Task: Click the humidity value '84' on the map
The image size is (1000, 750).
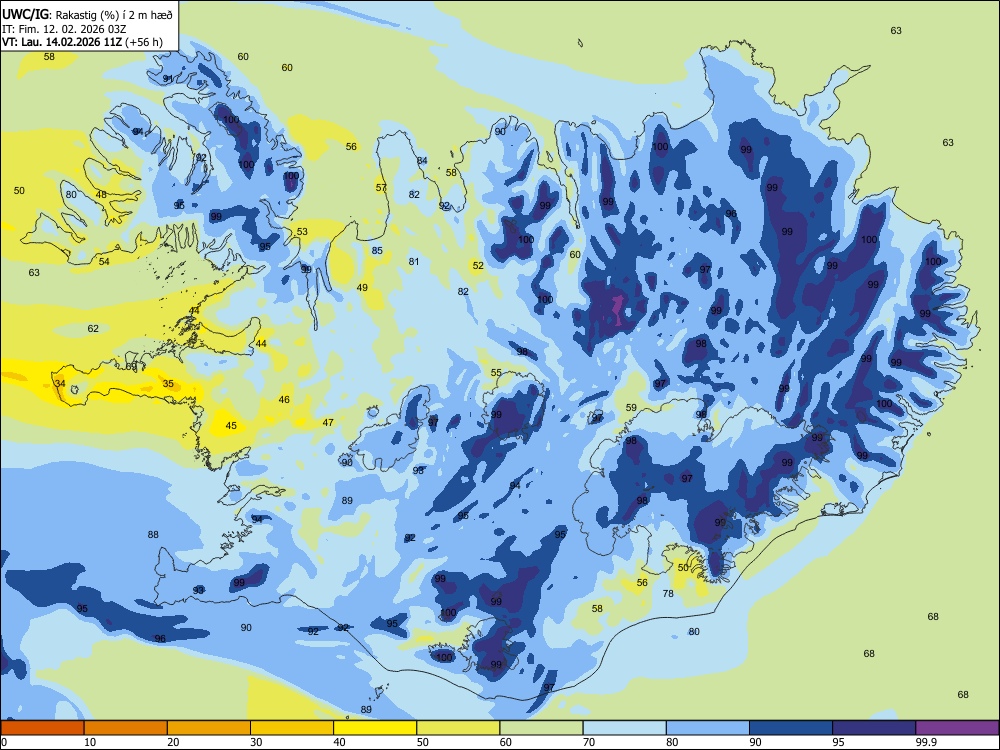Action: (422, 161)
